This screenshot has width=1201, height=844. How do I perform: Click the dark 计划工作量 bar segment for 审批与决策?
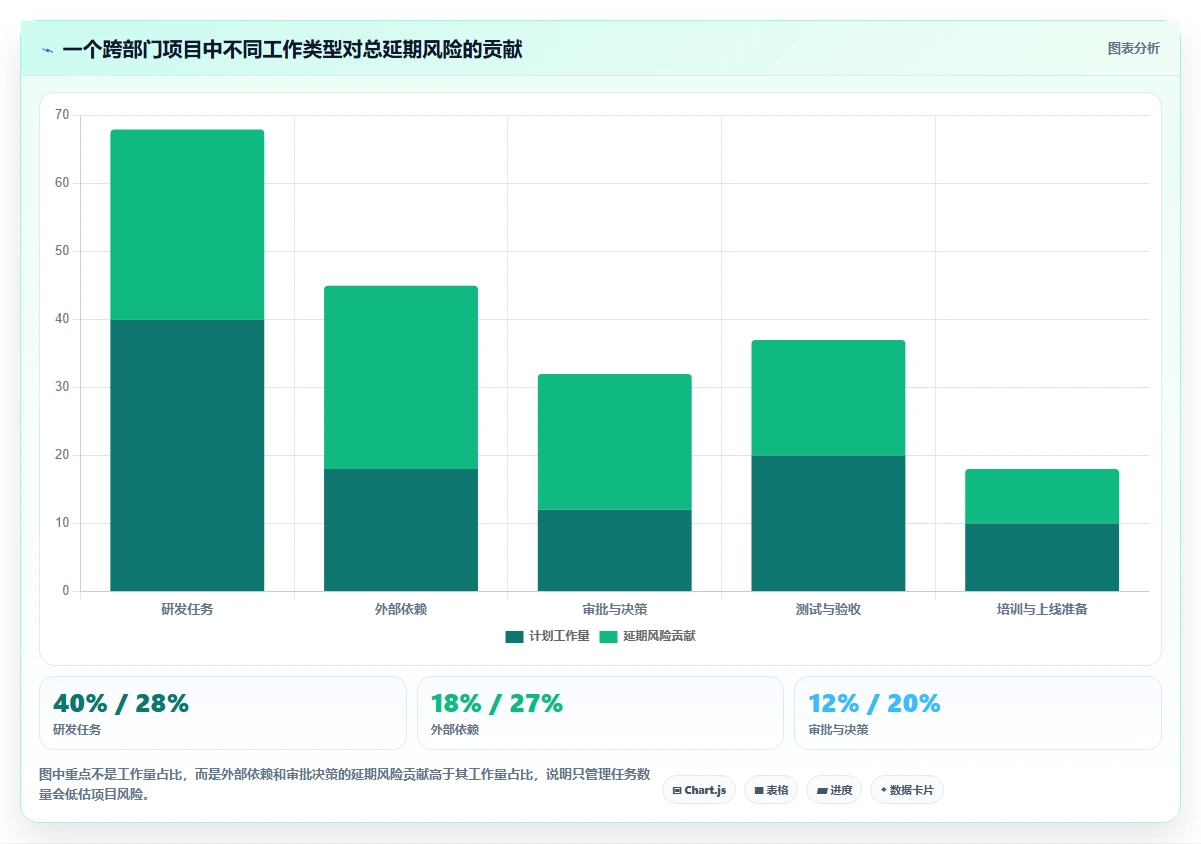click(x=614, y=550)
